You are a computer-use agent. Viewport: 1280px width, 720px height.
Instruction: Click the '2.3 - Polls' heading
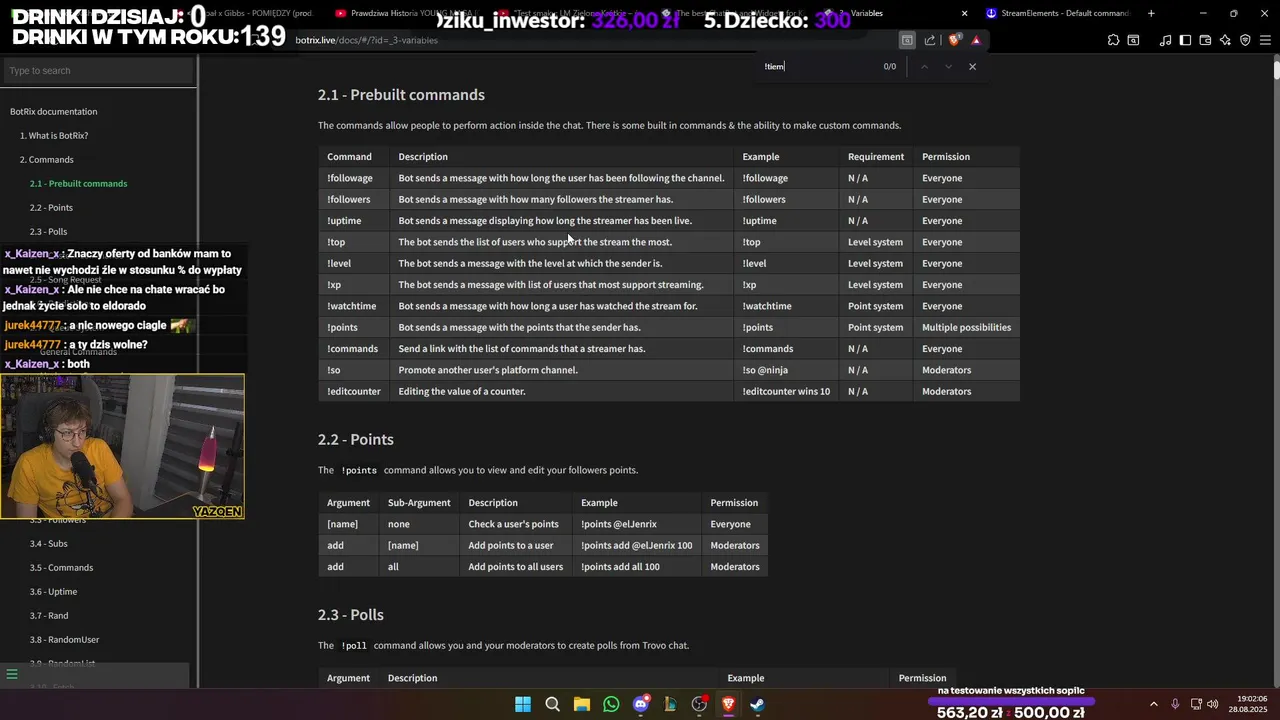click(x=350, y=615)
